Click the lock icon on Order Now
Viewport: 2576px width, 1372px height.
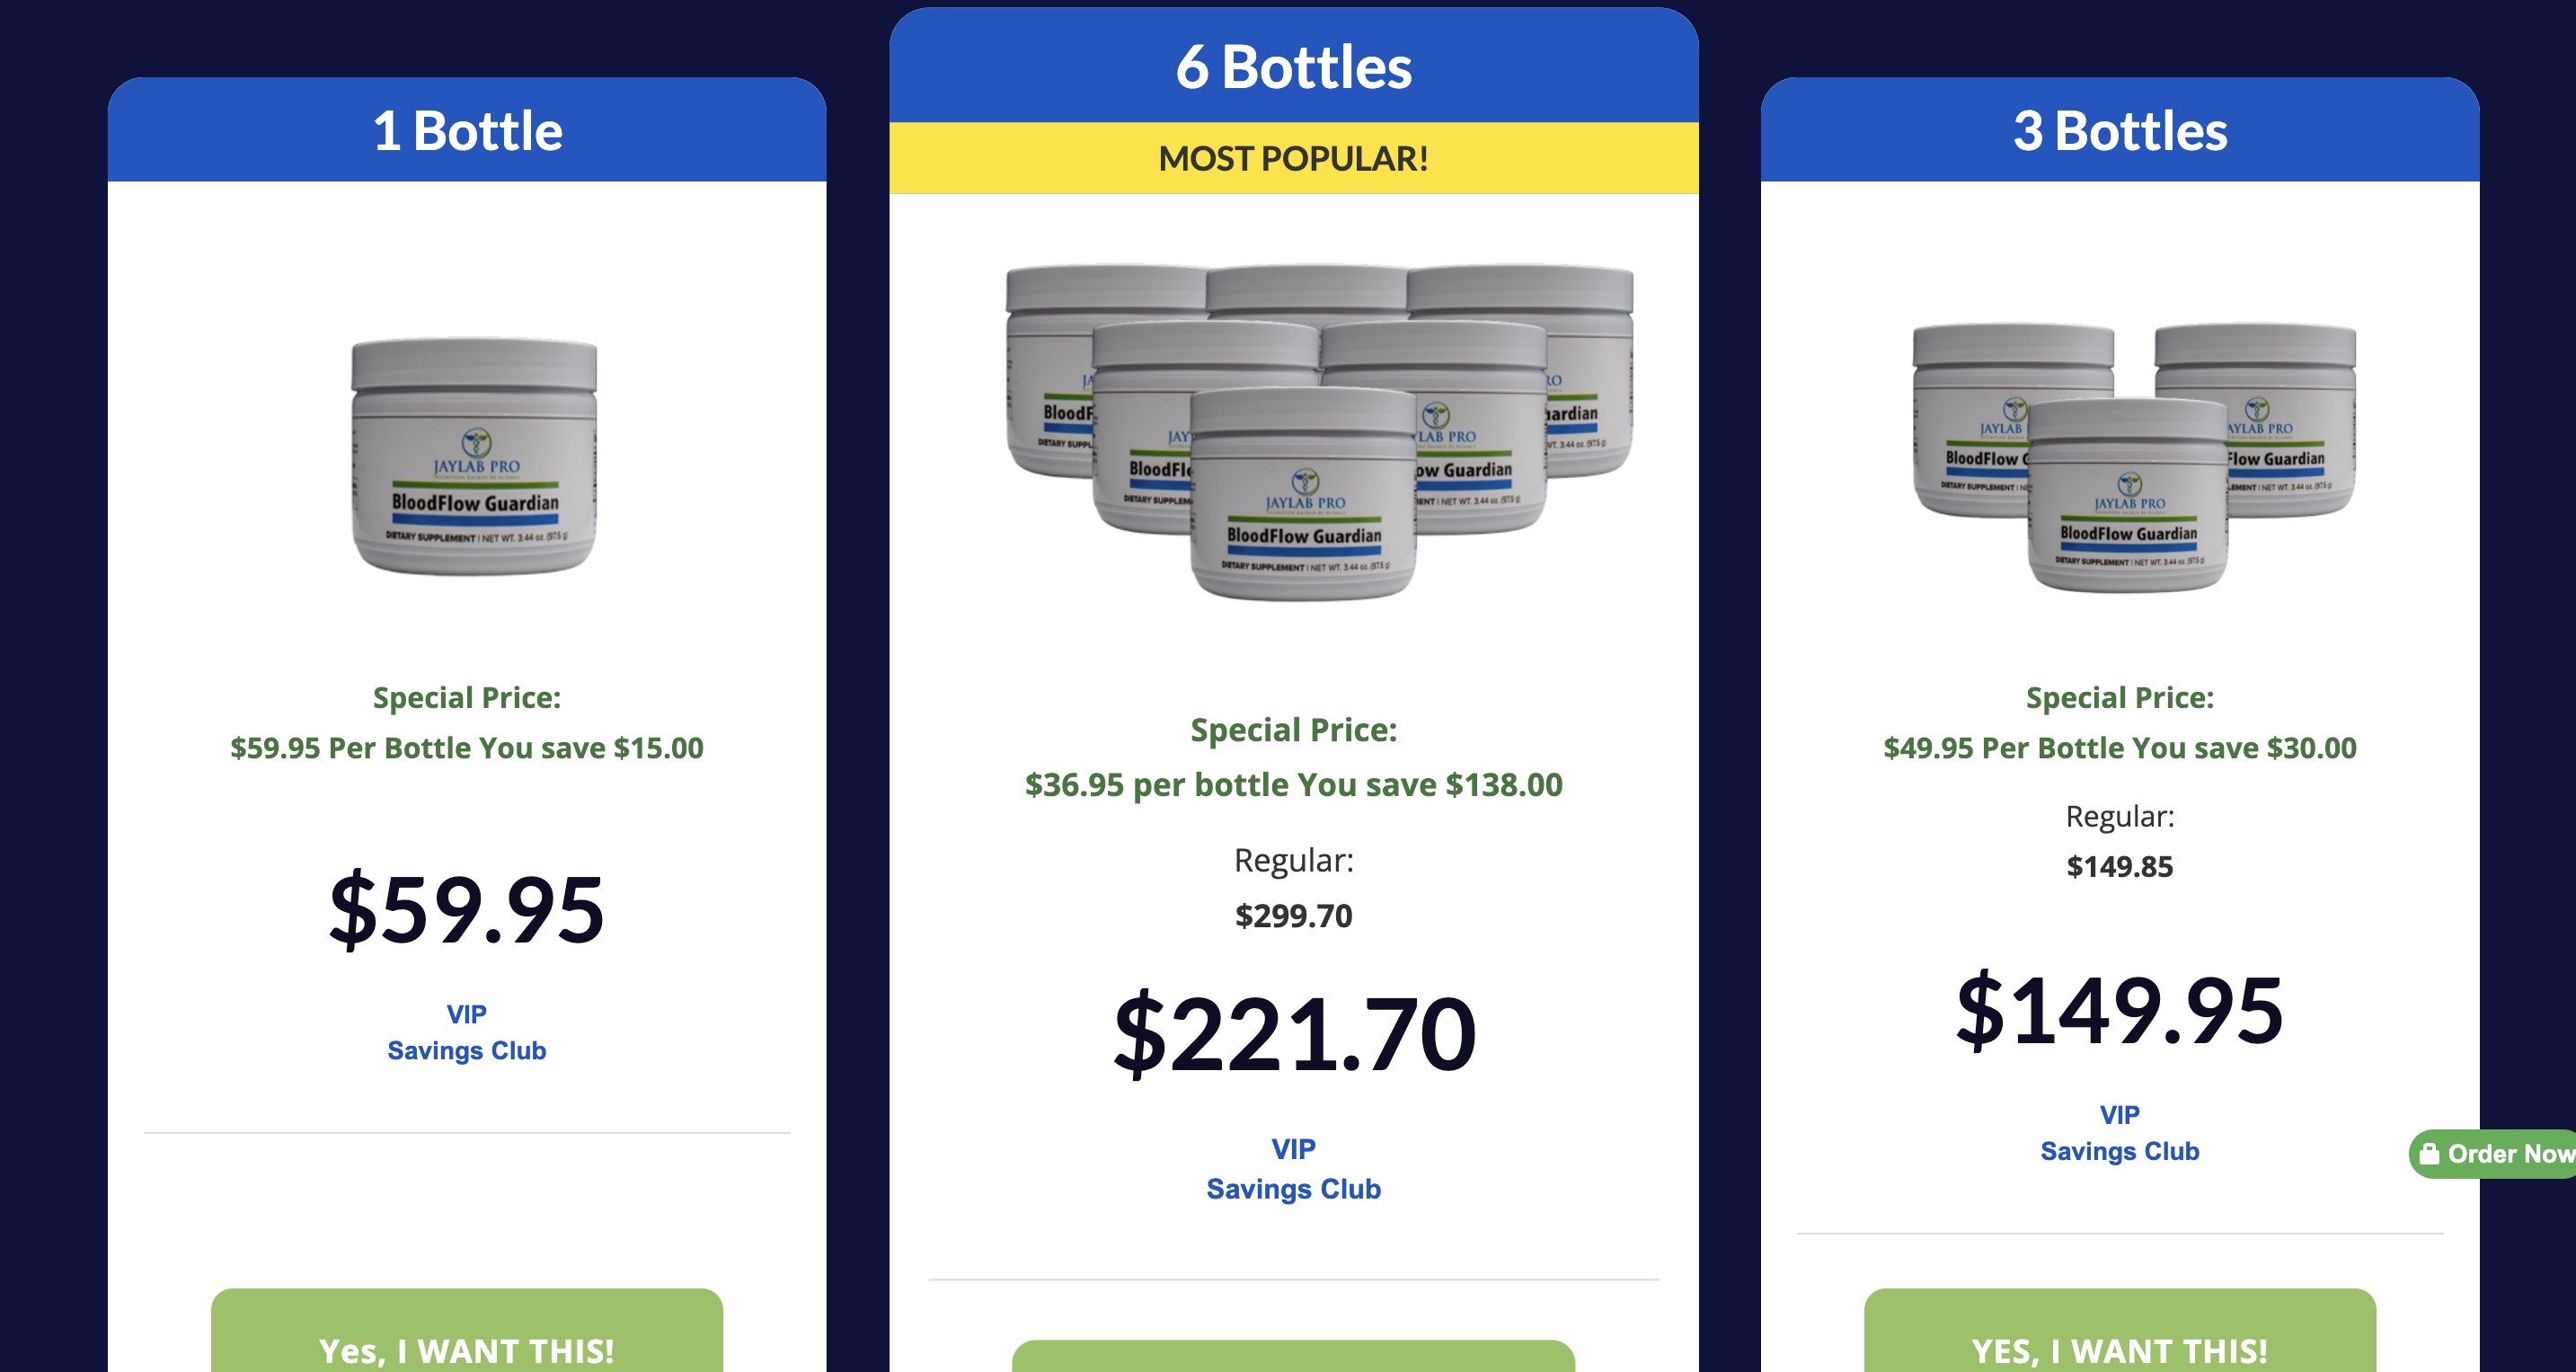2429,1153
